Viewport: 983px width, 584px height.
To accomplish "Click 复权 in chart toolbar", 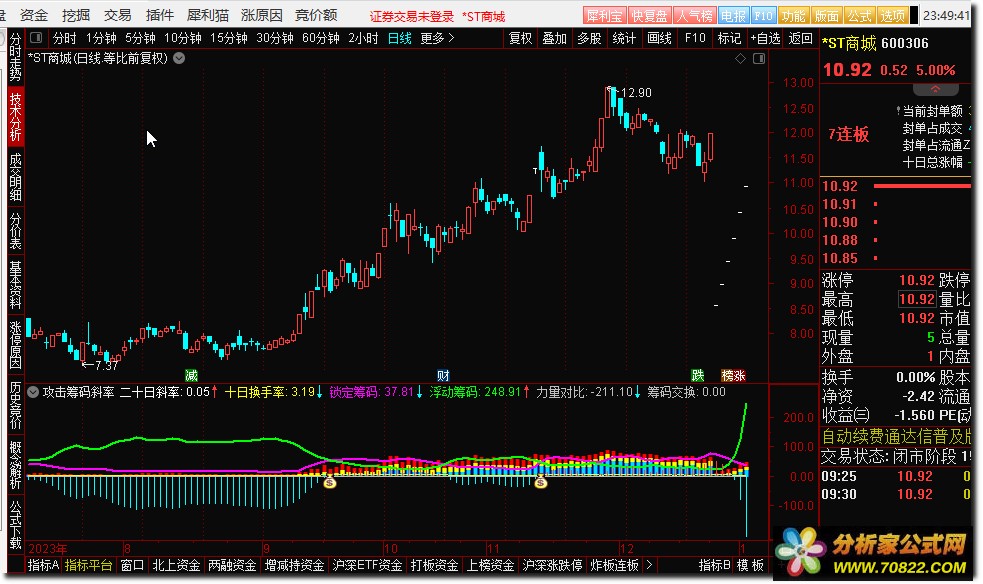I will [520, 38].
